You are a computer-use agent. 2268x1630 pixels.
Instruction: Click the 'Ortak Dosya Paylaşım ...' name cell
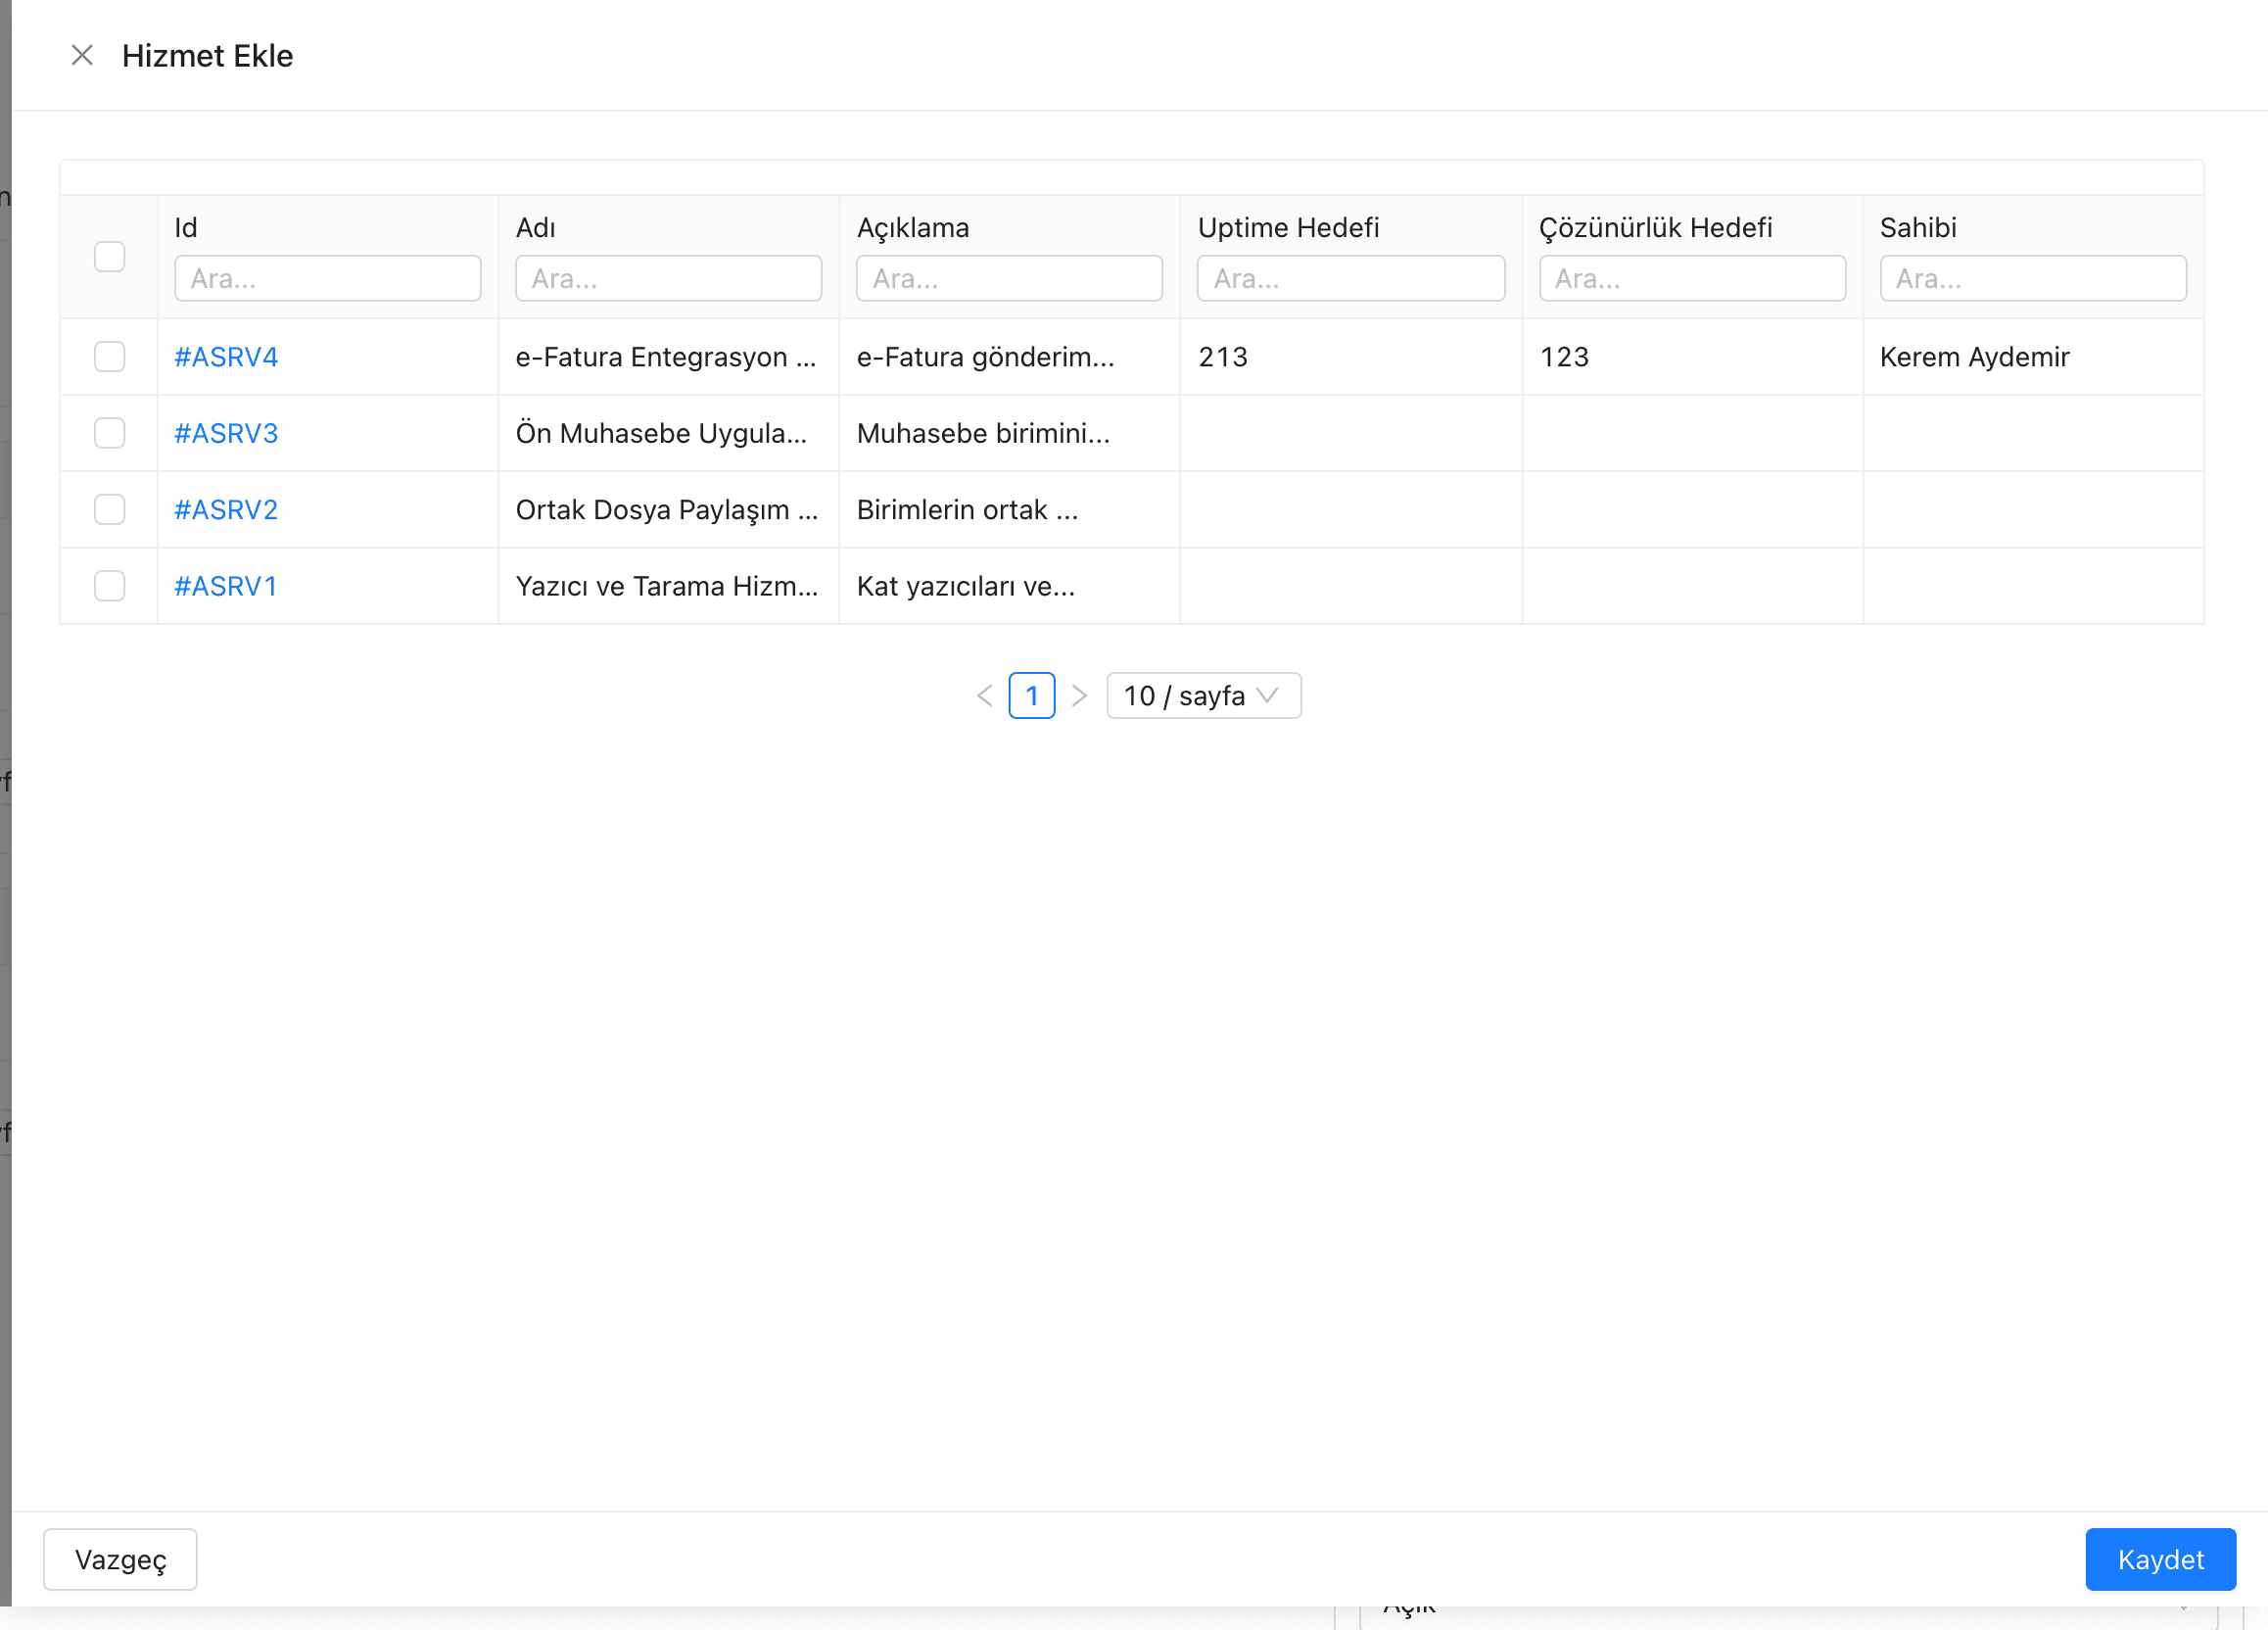coord(669,510)
